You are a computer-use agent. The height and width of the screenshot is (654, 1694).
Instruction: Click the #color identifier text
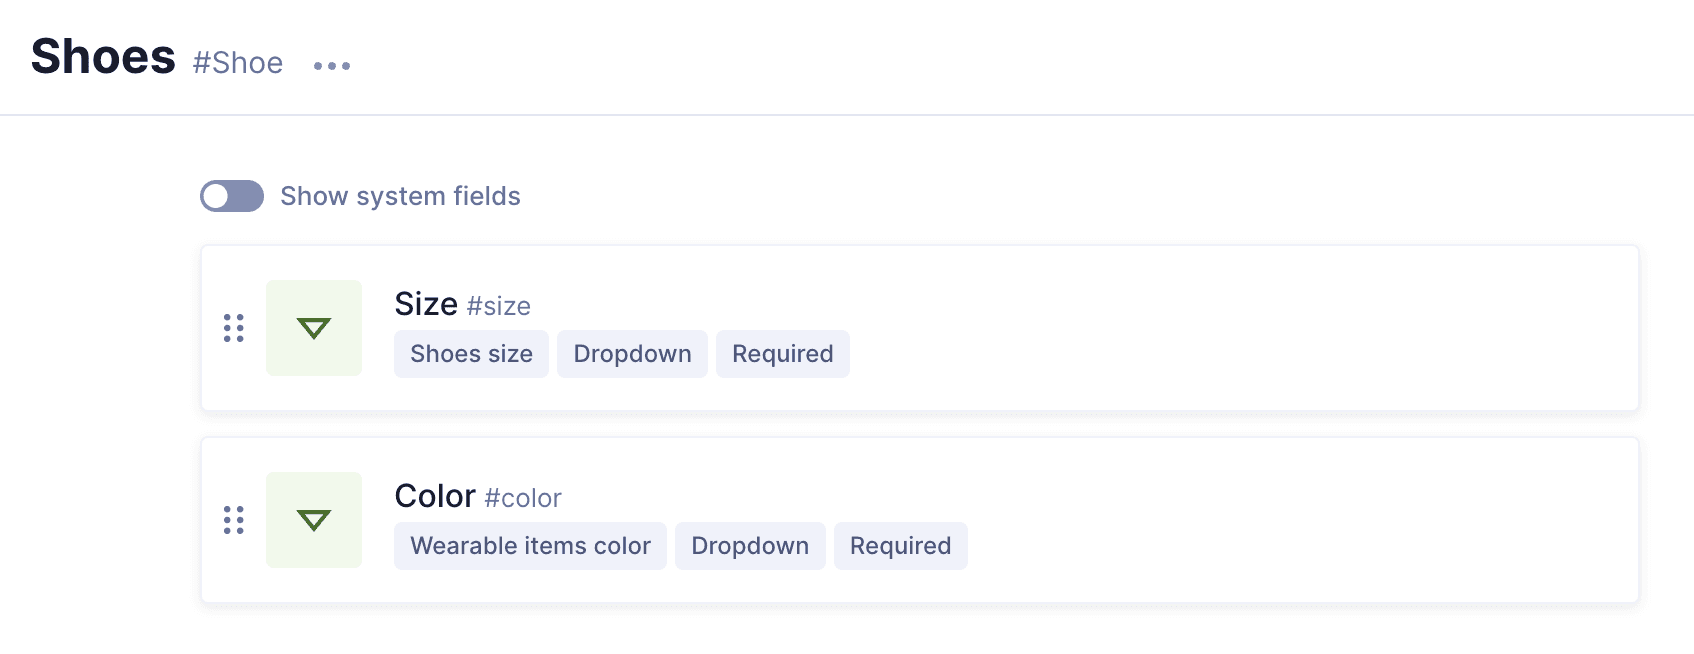523,498
